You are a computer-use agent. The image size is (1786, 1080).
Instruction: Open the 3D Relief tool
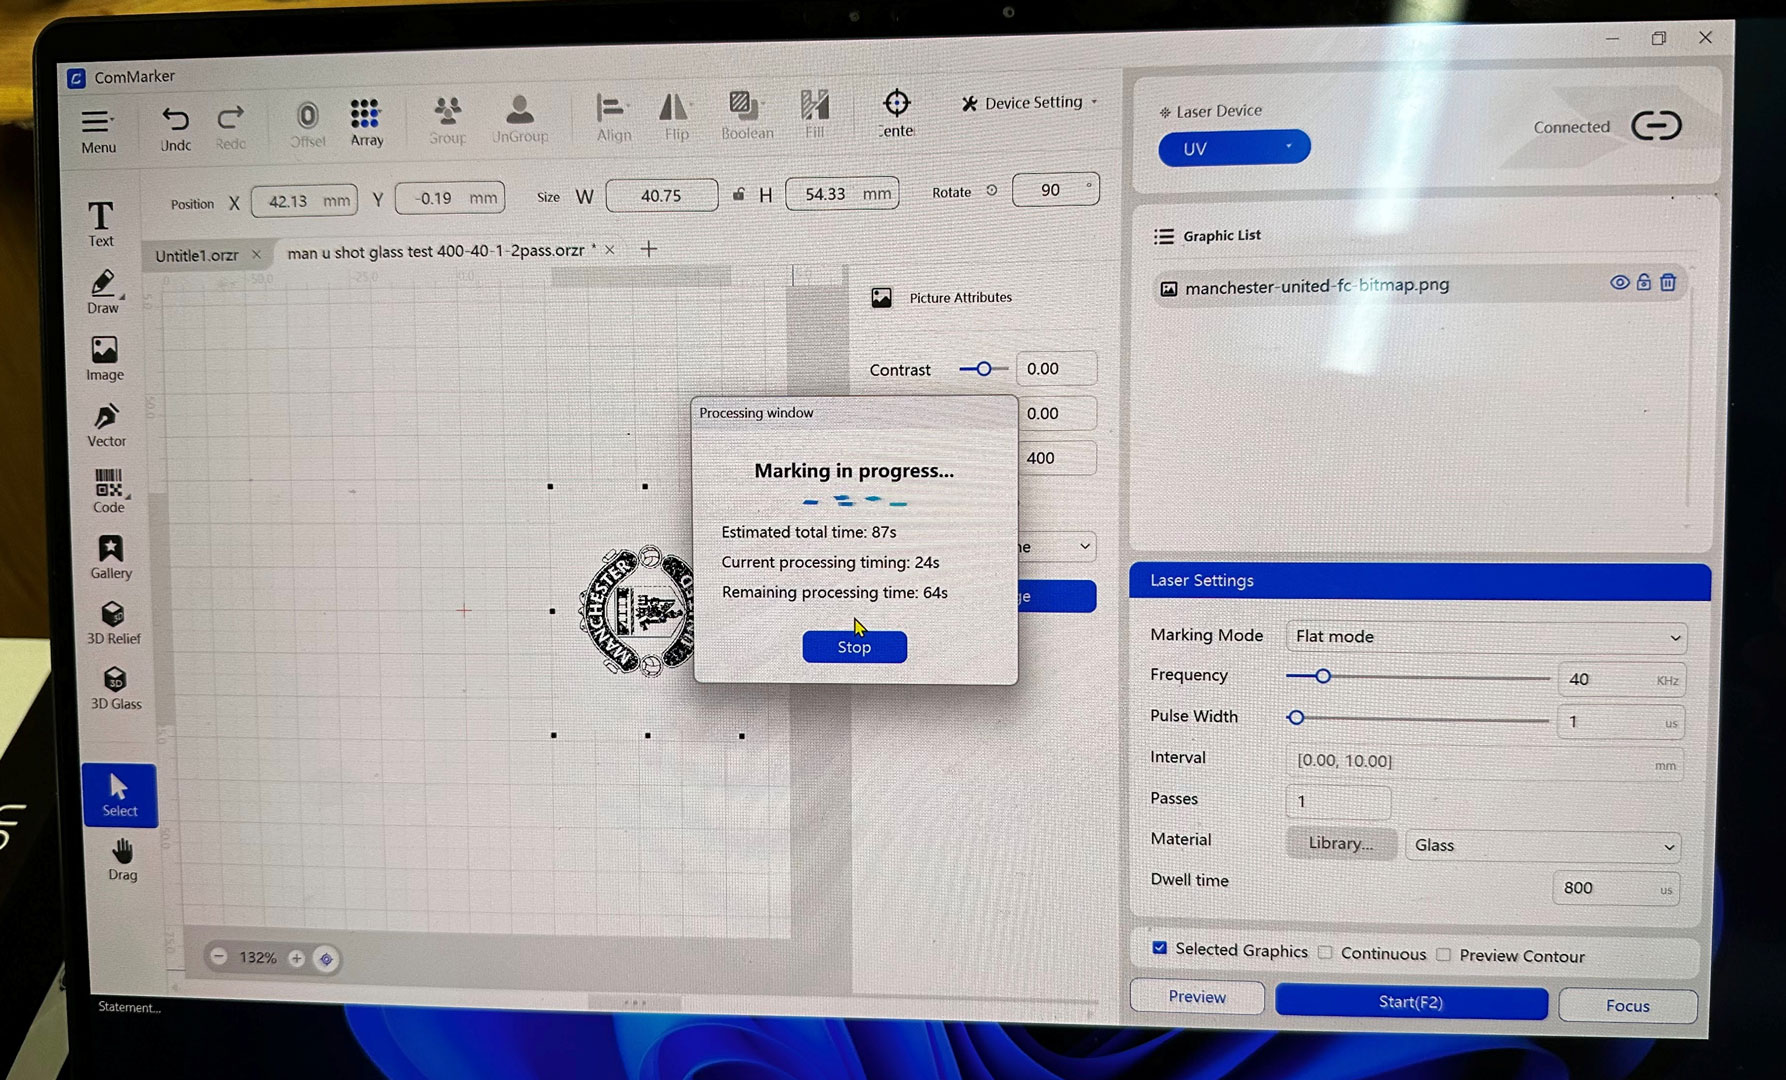tap(113, 622)
